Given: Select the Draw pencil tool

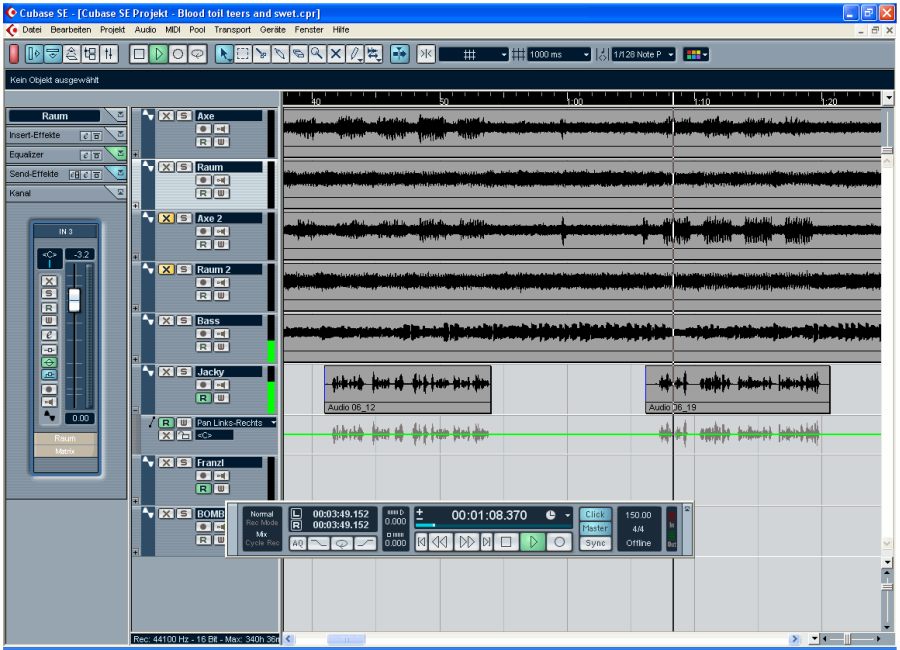Looking at the screenshot, I should click(x=355, y=54).
